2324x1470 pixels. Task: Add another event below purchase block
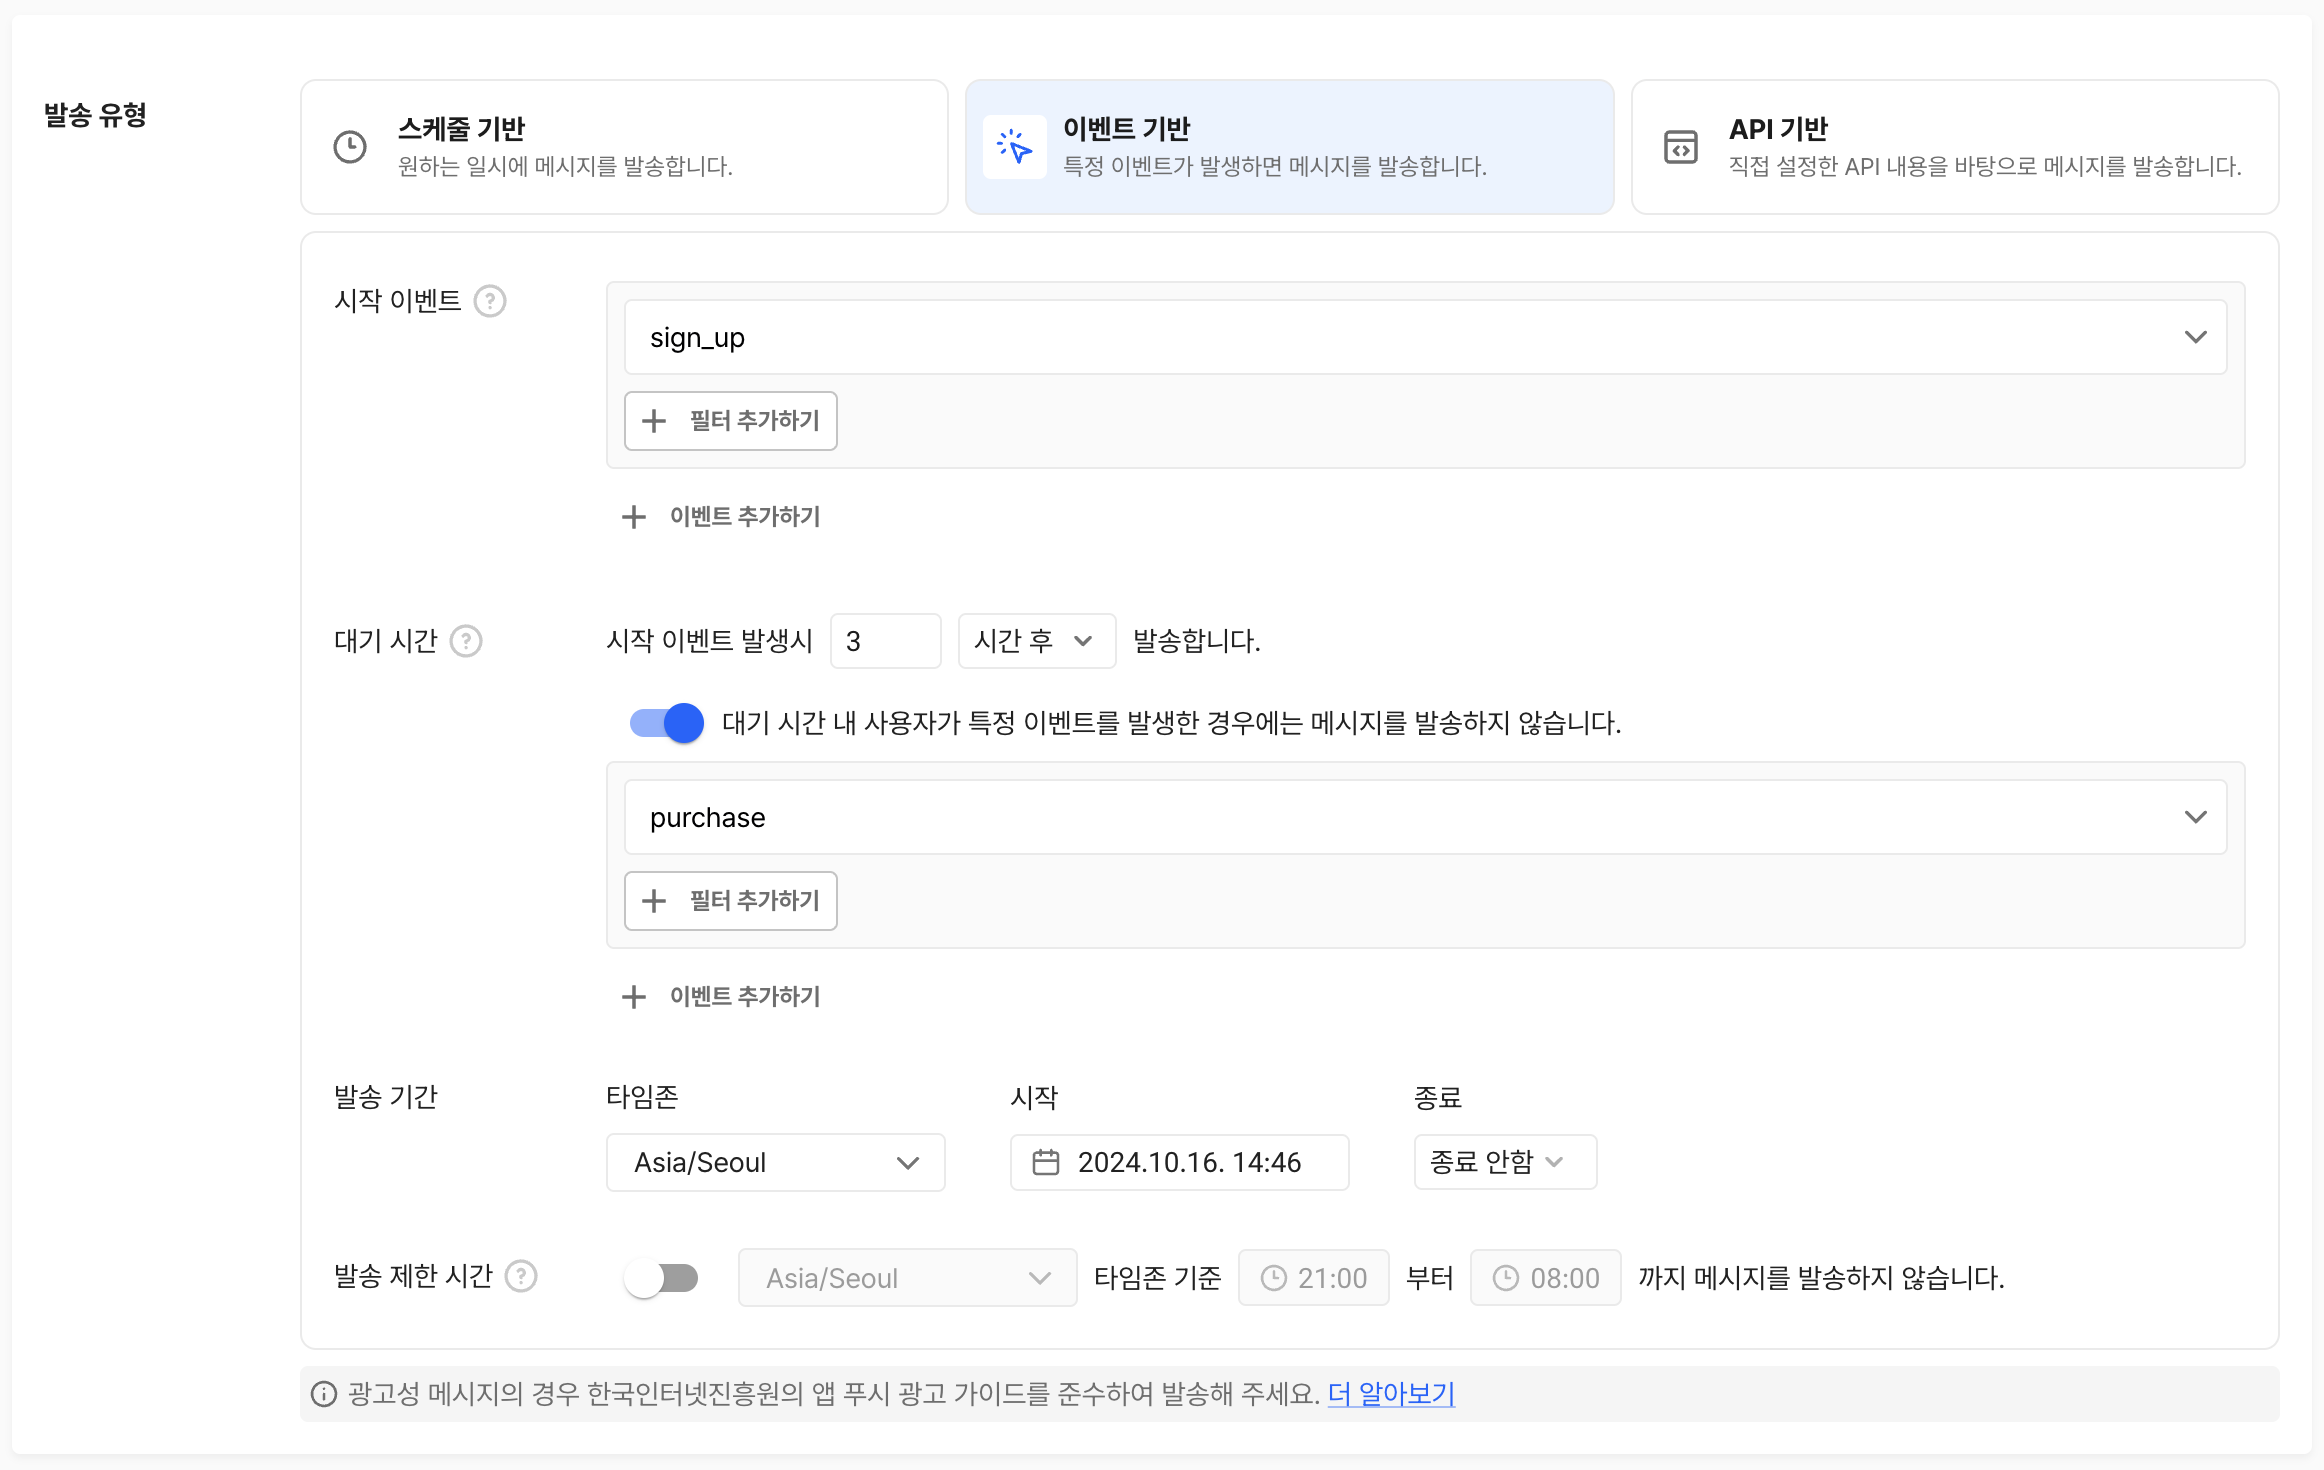722,997
